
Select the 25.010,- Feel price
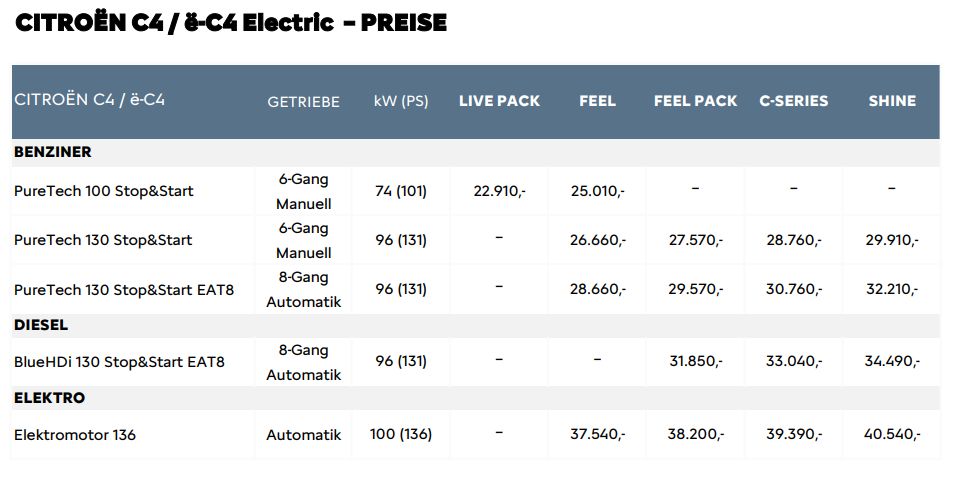(x=598, y=191)
